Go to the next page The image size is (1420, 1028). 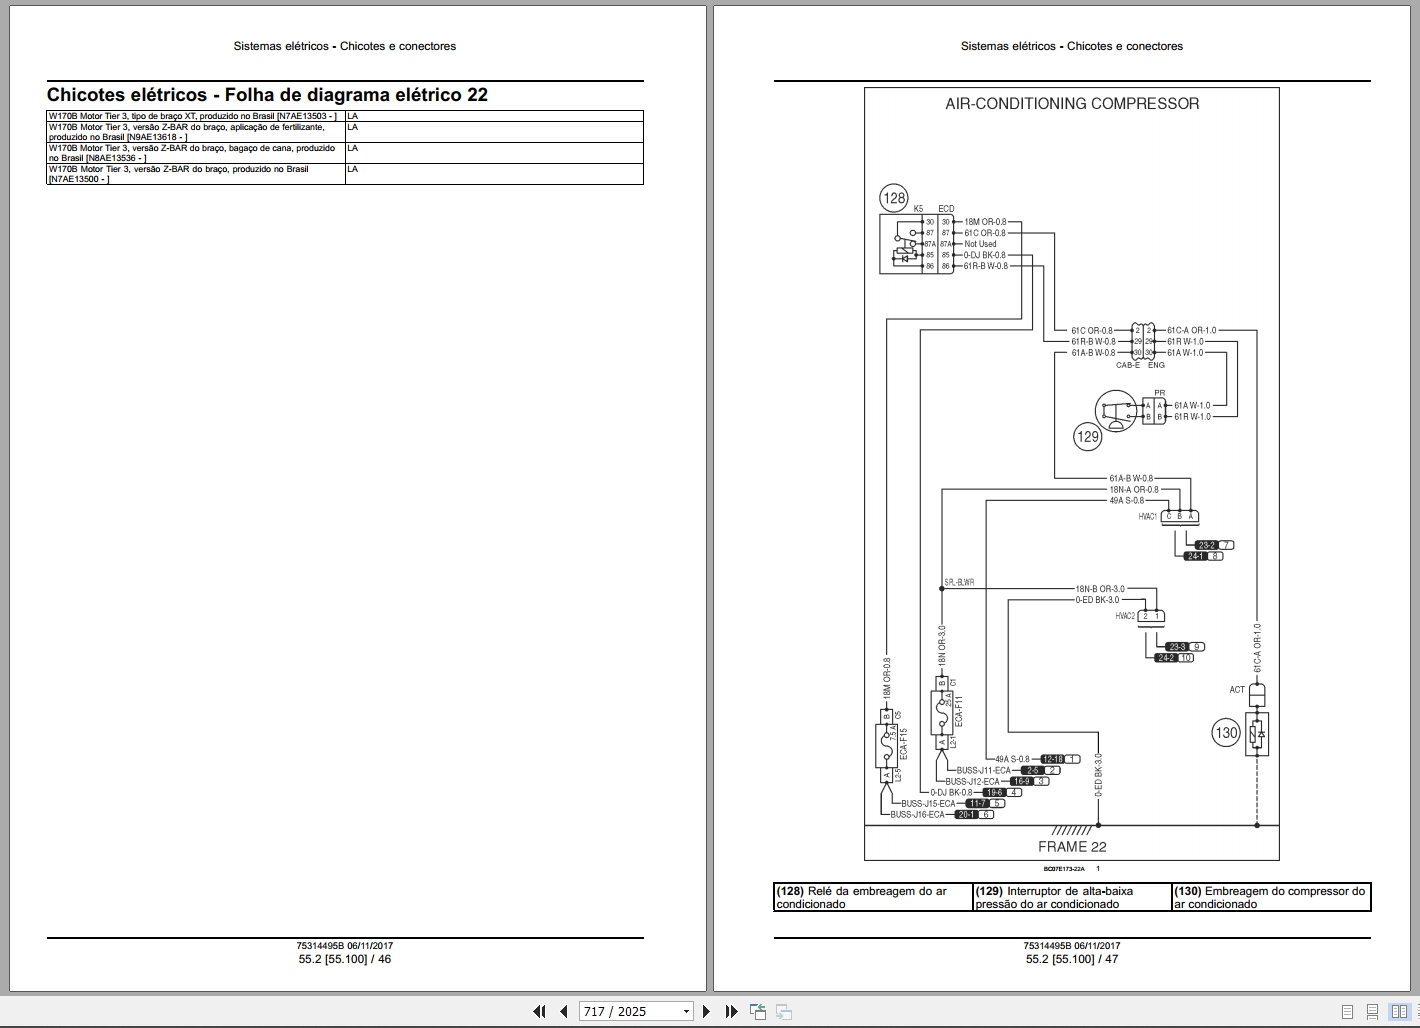(706, 1011)
